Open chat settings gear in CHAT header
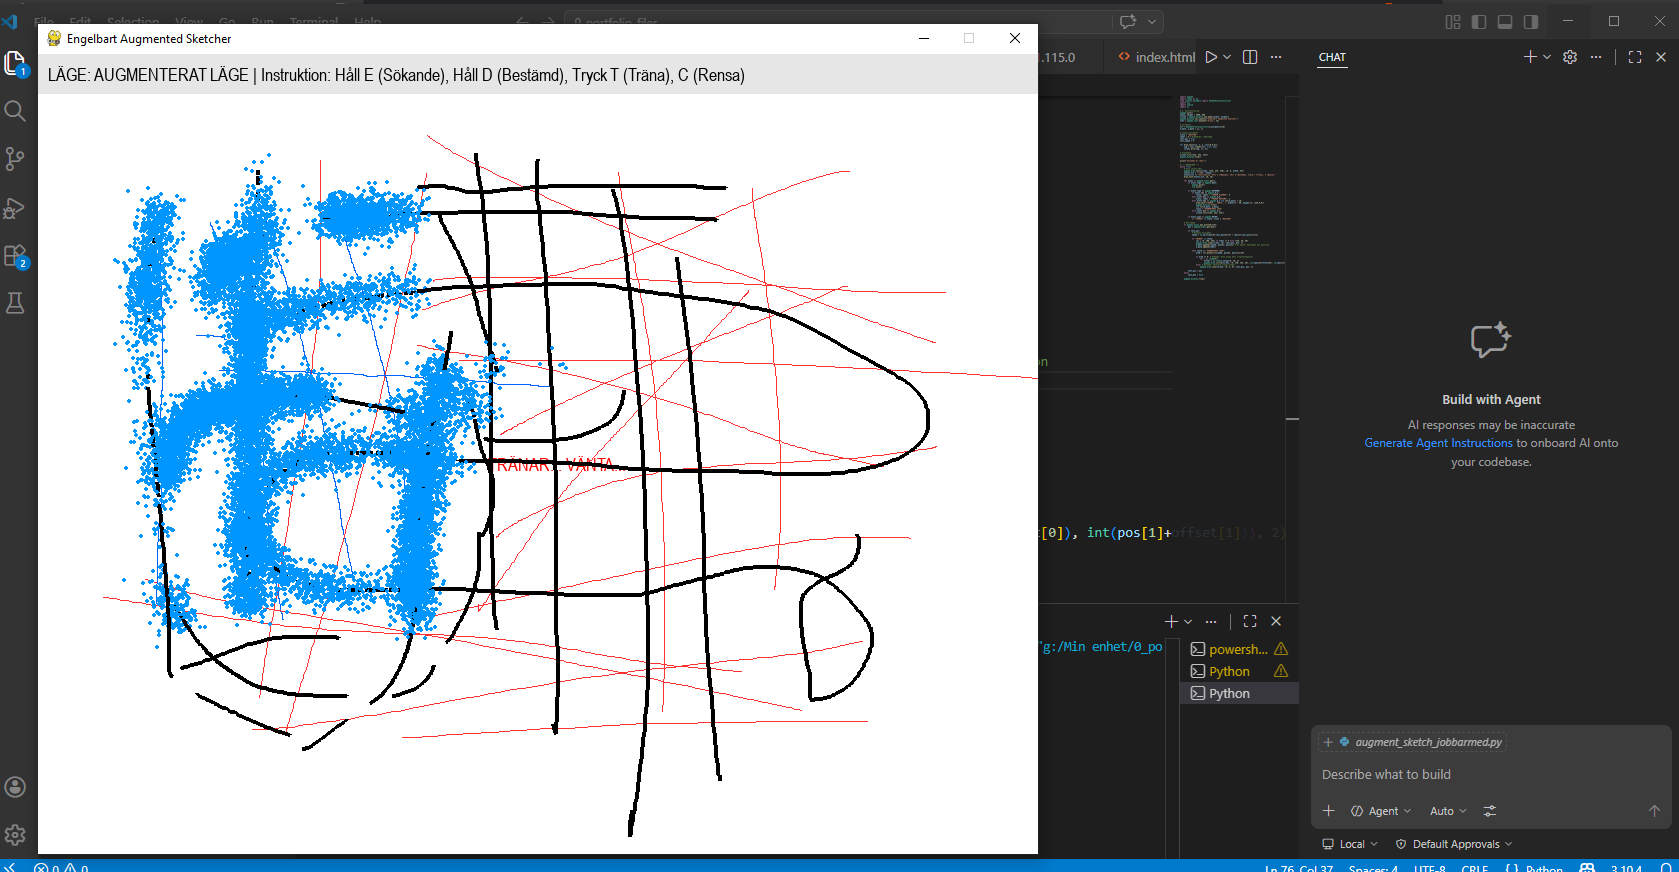 1570,57
